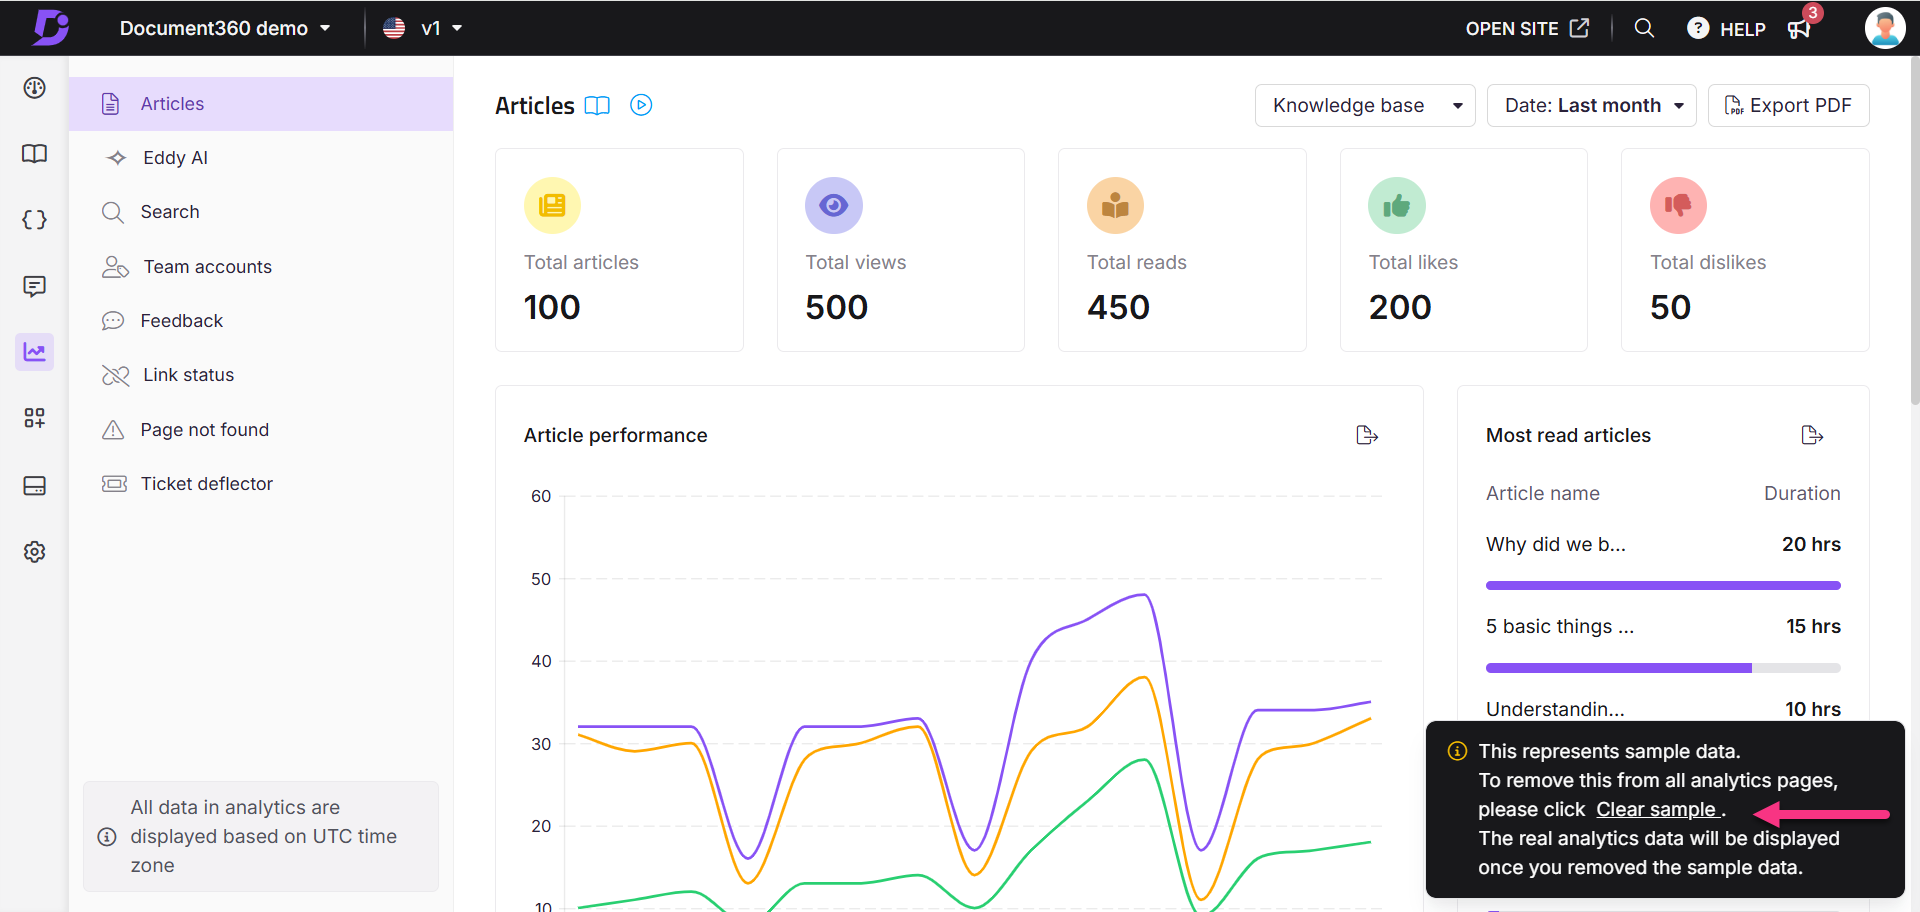Screen dimensions: 1920x912
Task: Open the v1 version dropdown
Action: pos(423,28)
